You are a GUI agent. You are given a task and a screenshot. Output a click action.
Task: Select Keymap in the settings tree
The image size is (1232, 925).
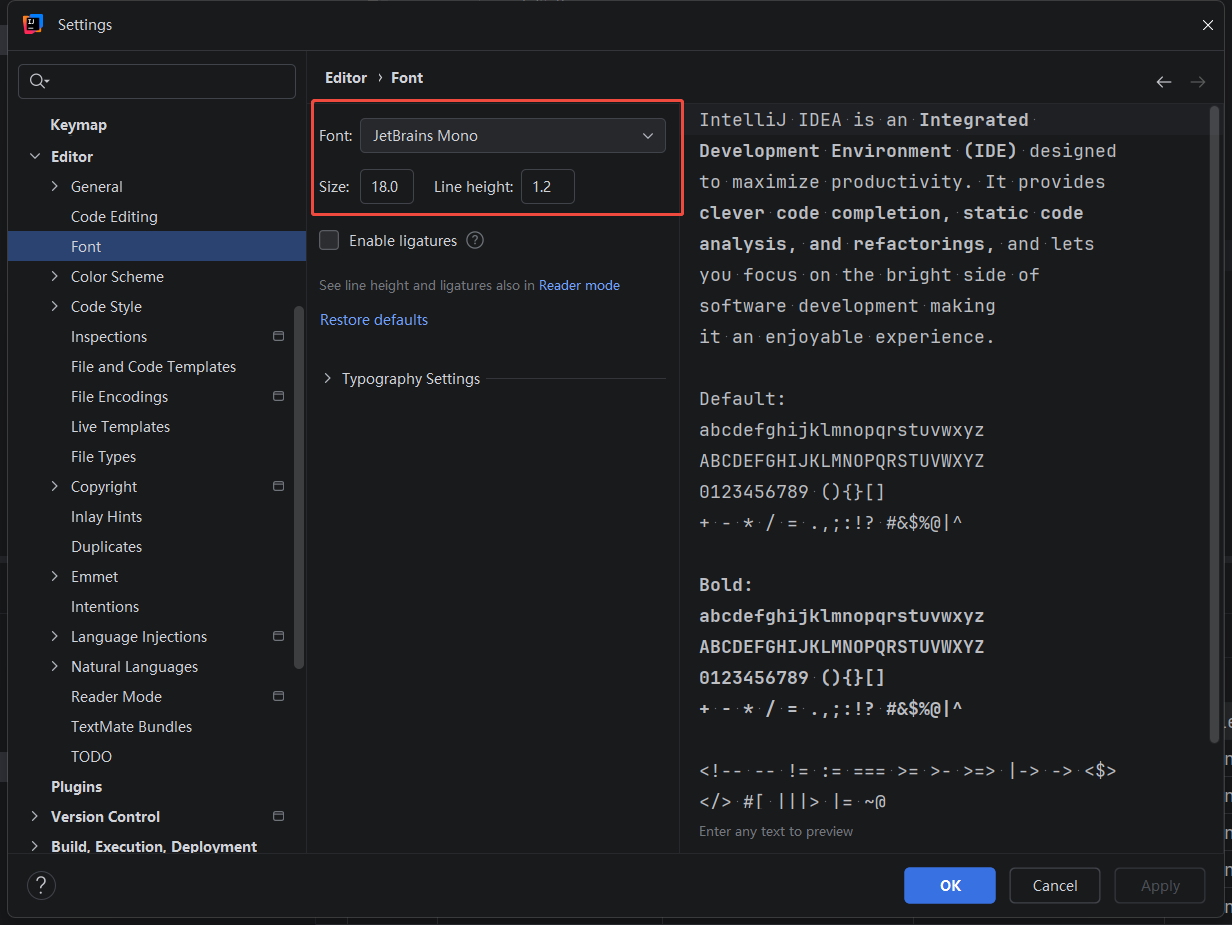(79, 125)
